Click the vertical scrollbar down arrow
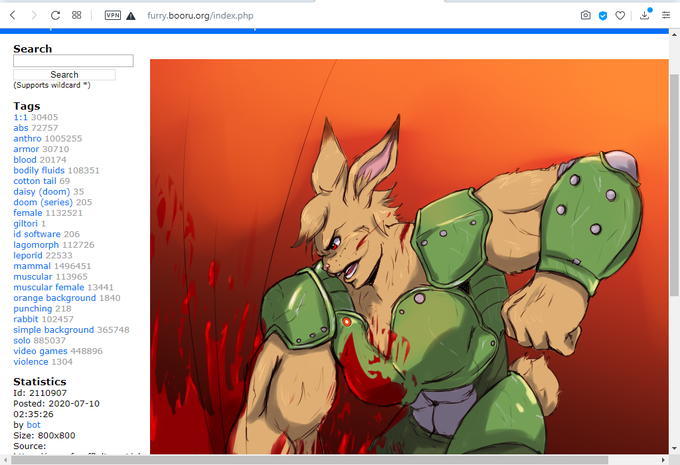Image resolution: width=680 pixels, height=465 pixels. coord(674,449)
